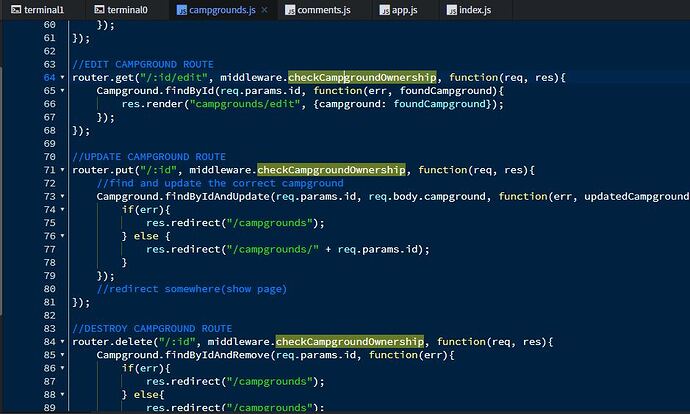
Task: Collapse the code fold at line 76
Action: [x=62, y=236]
